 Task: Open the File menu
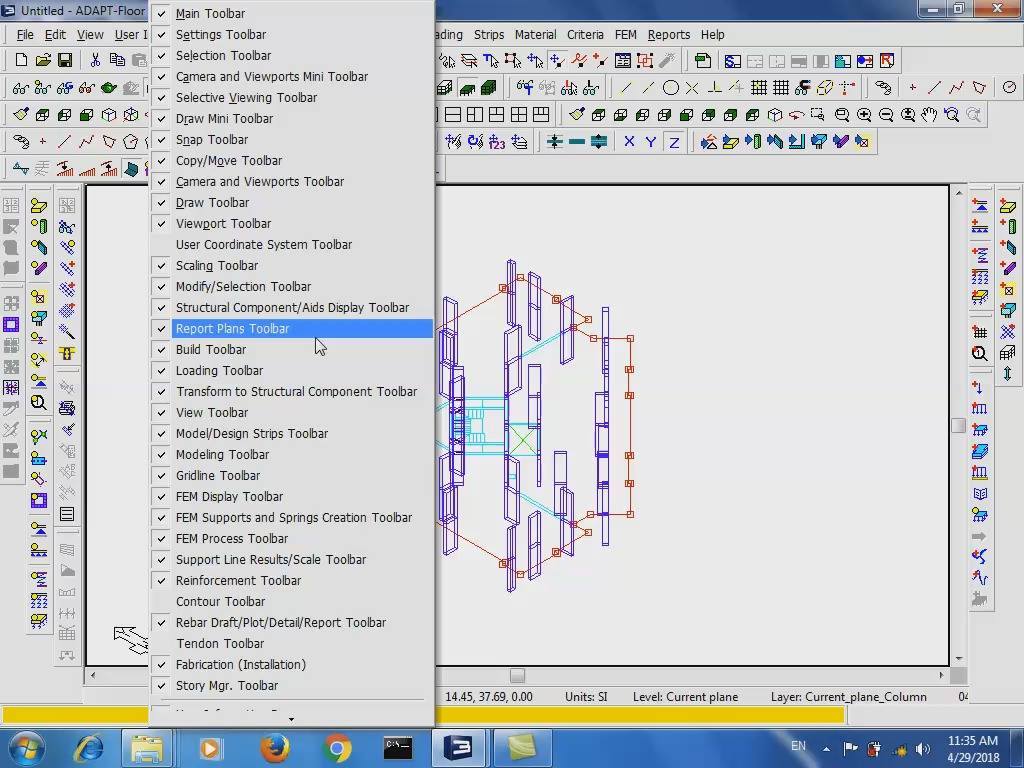[25, 35]
